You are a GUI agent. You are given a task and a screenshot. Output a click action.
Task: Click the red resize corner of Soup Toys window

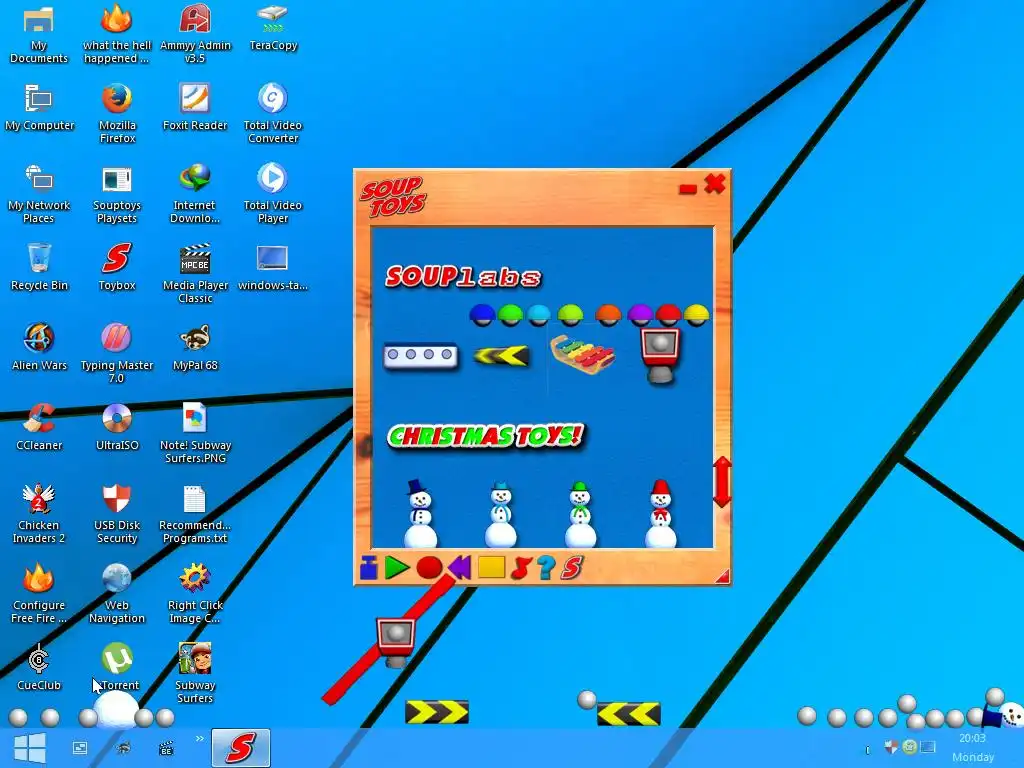(x=722, y=576)
